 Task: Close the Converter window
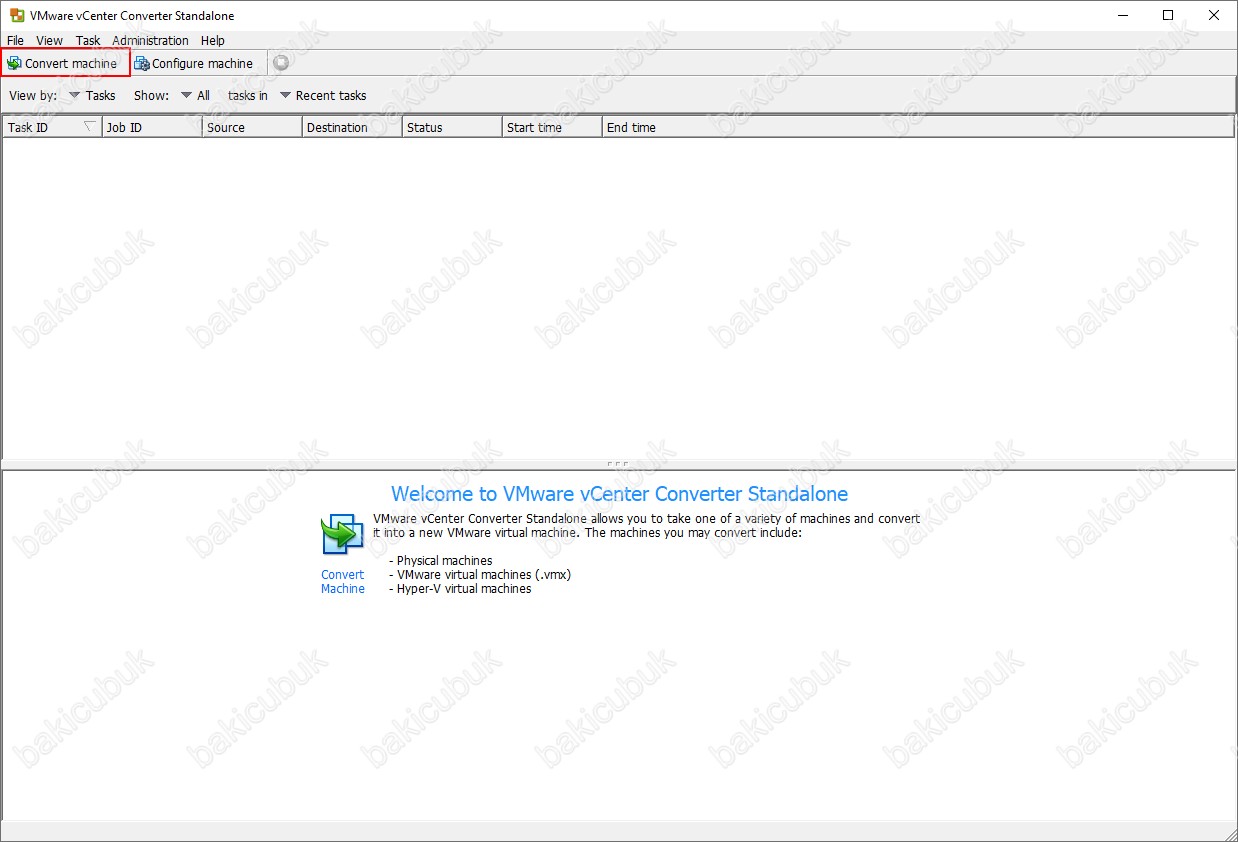pos(1214,15)
